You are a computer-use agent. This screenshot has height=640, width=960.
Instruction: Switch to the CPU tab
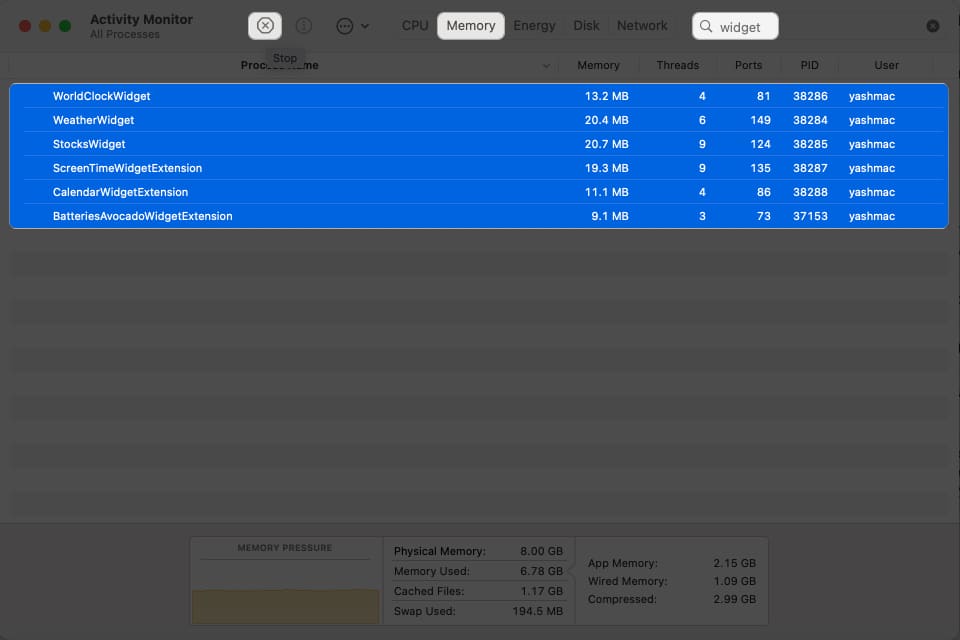tap(414, 26)
